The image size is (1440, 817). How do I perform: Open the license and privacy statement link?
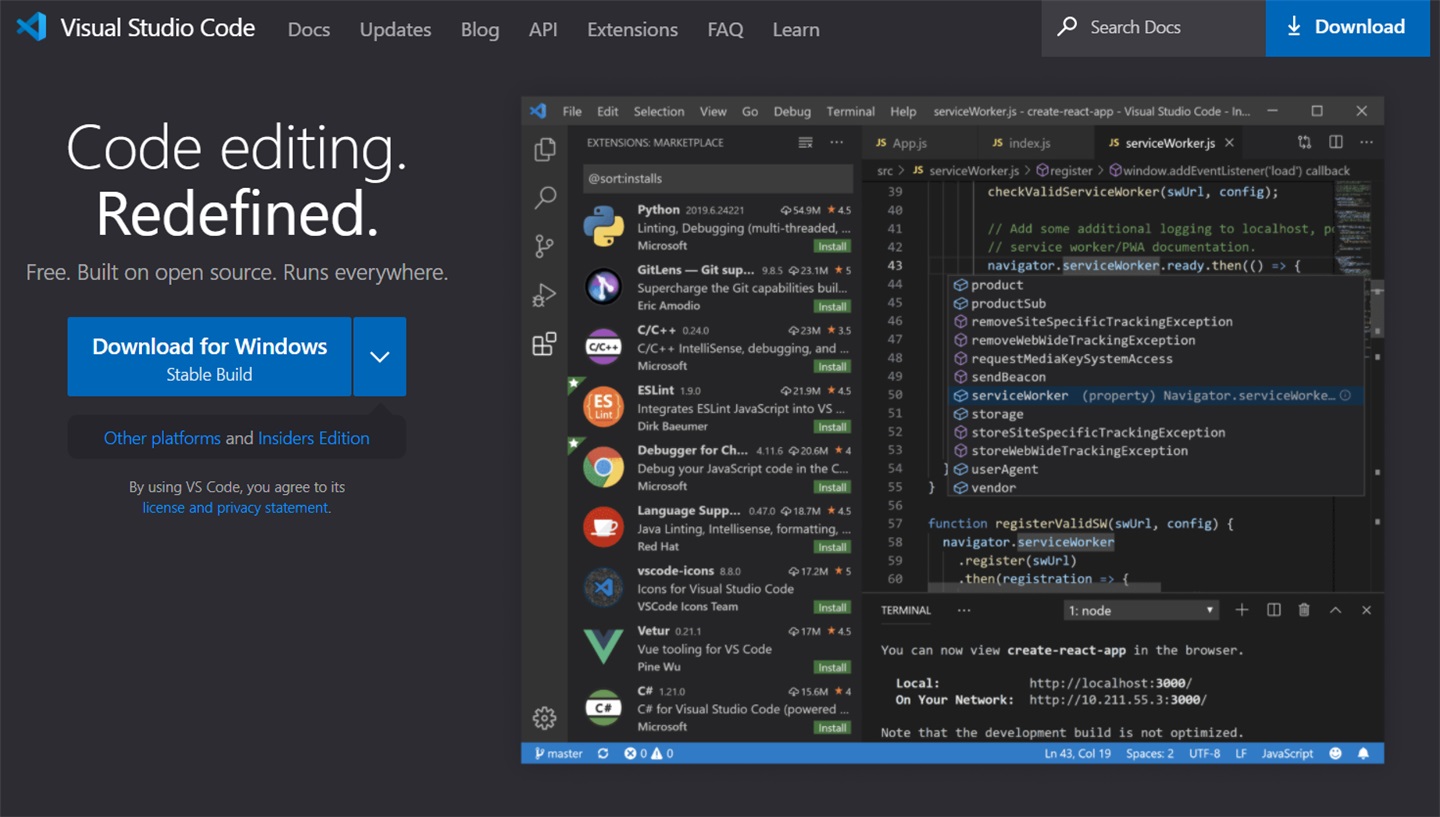(236, 507)
